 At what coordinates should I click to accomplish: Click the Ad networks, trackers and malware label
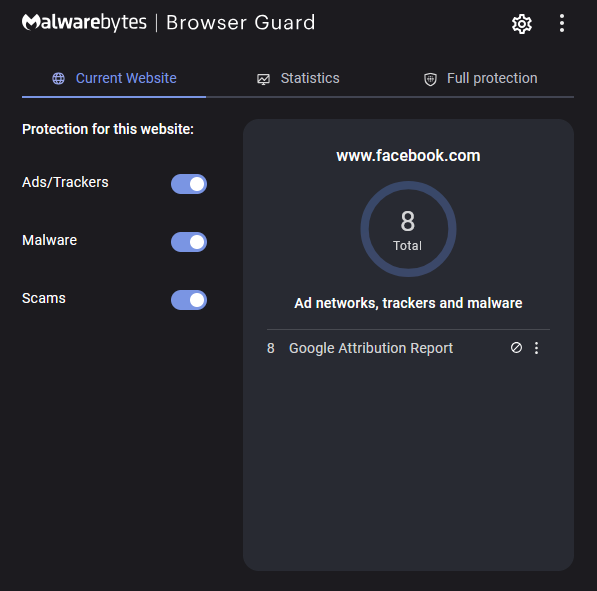tap(408, 303)
